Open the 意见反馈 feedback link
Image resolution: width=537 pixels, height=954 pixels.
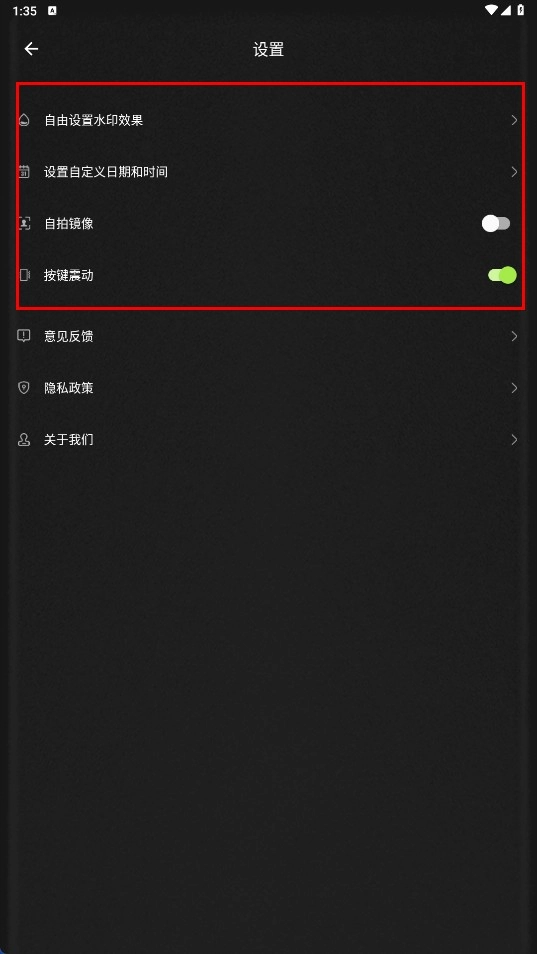[x=268, y=336]
